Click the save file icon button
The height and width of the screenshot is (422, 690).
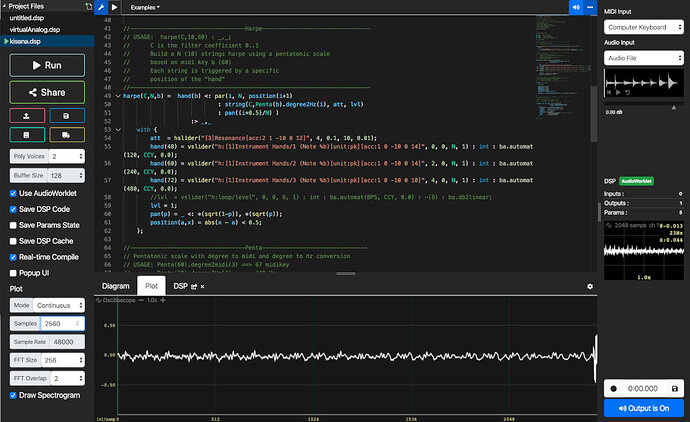pyautogui.click(x=66, y=116)
